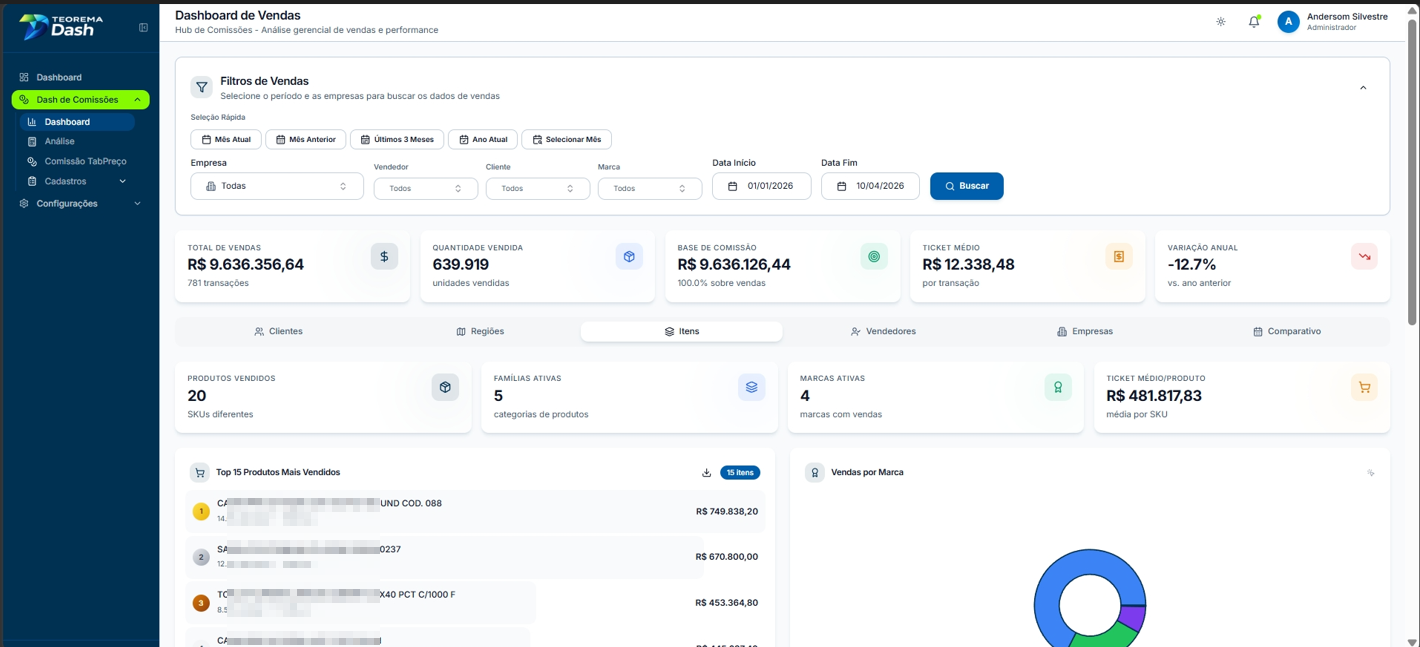This screenshot has width=1420, height=647.
Task: Collapse the Filtros de Vendas panel chevron
Action: point(1363,88)
